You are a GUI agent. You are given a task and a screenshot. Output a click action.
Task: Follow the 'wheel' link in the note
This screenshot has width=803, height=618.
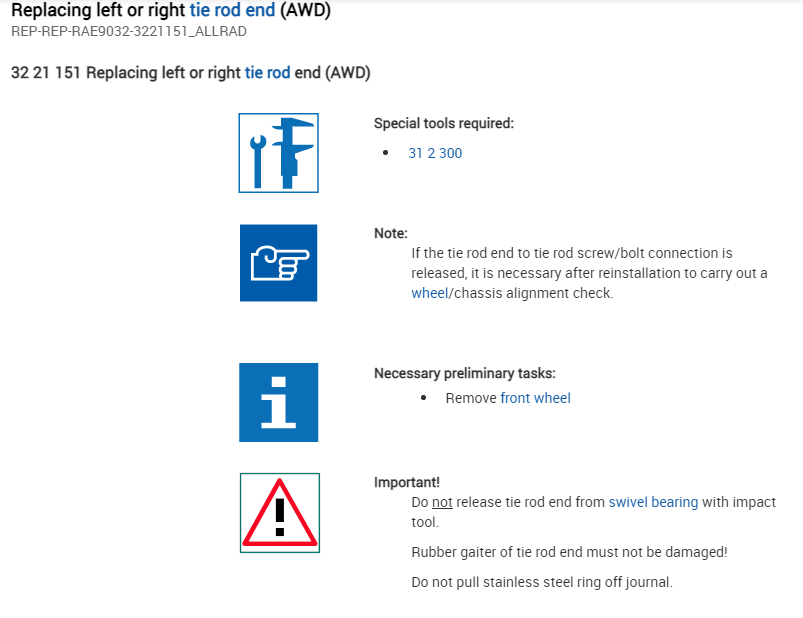(x=429, y=293)
